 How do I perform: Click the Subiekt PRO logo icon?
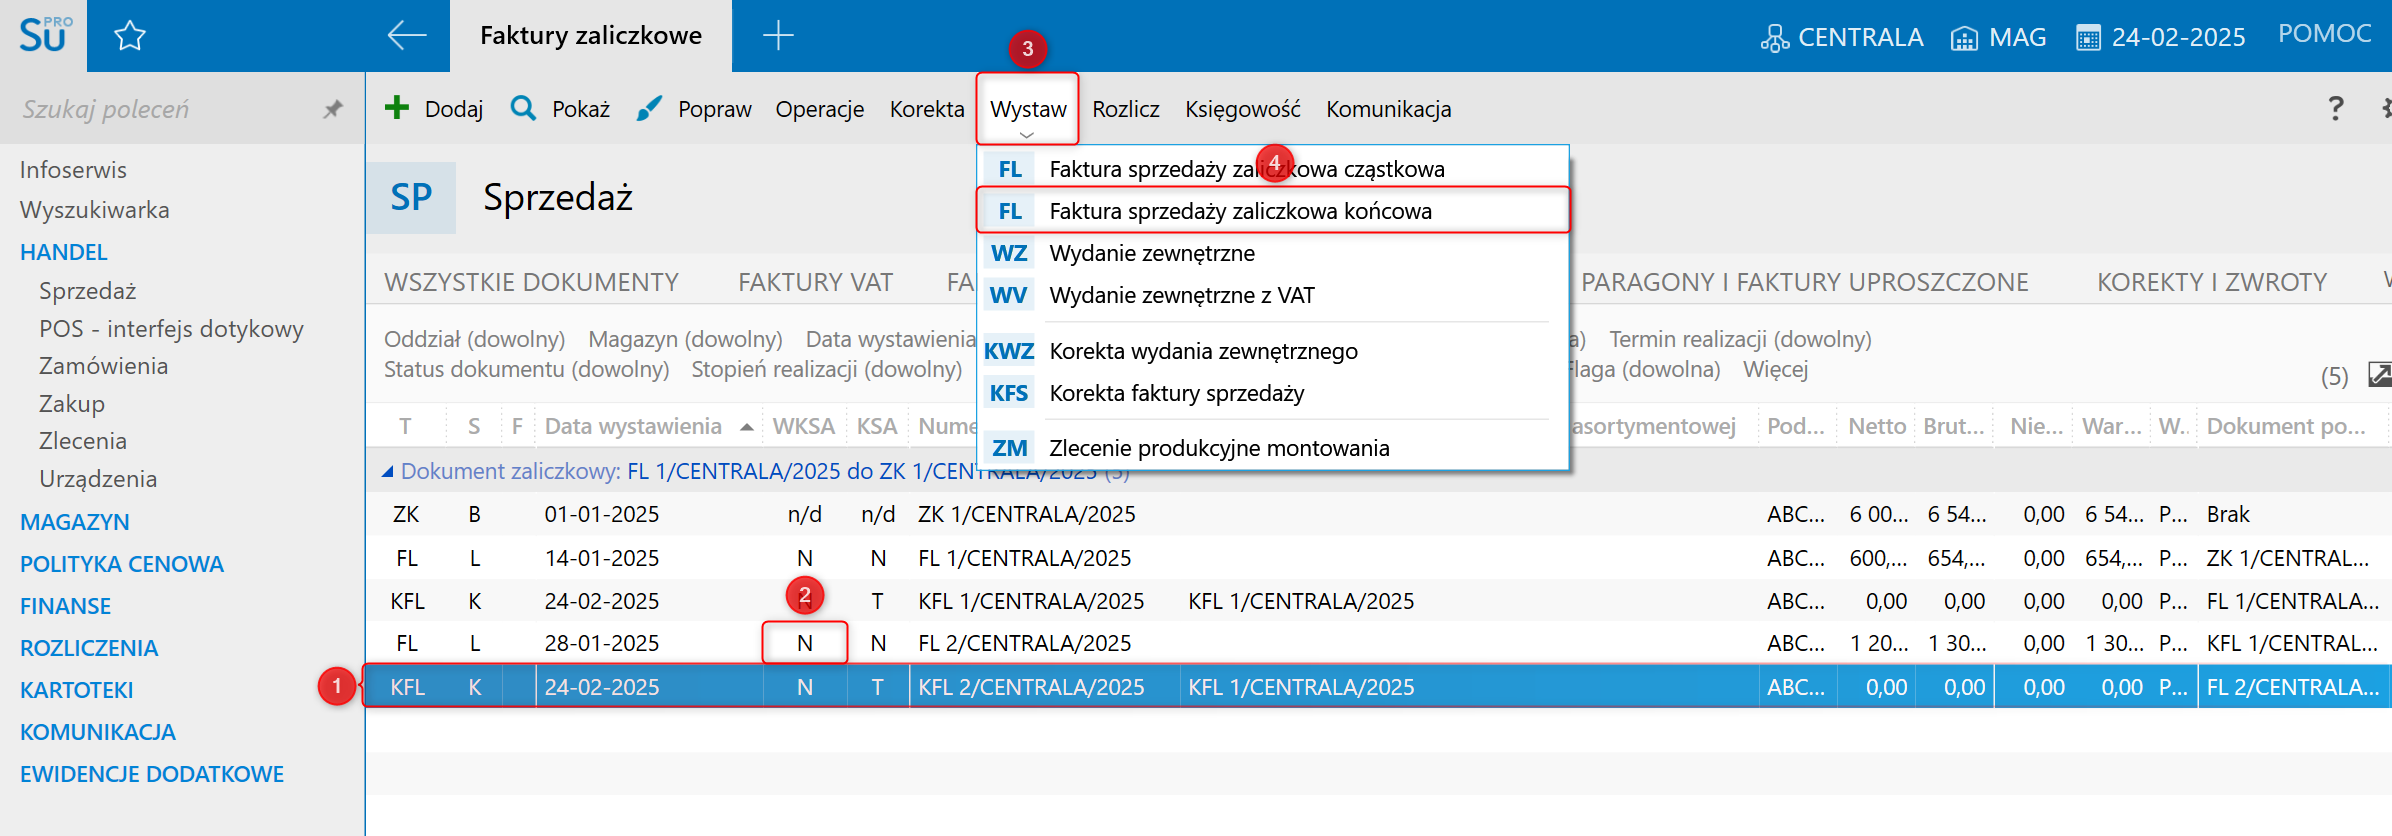[44, 35]
